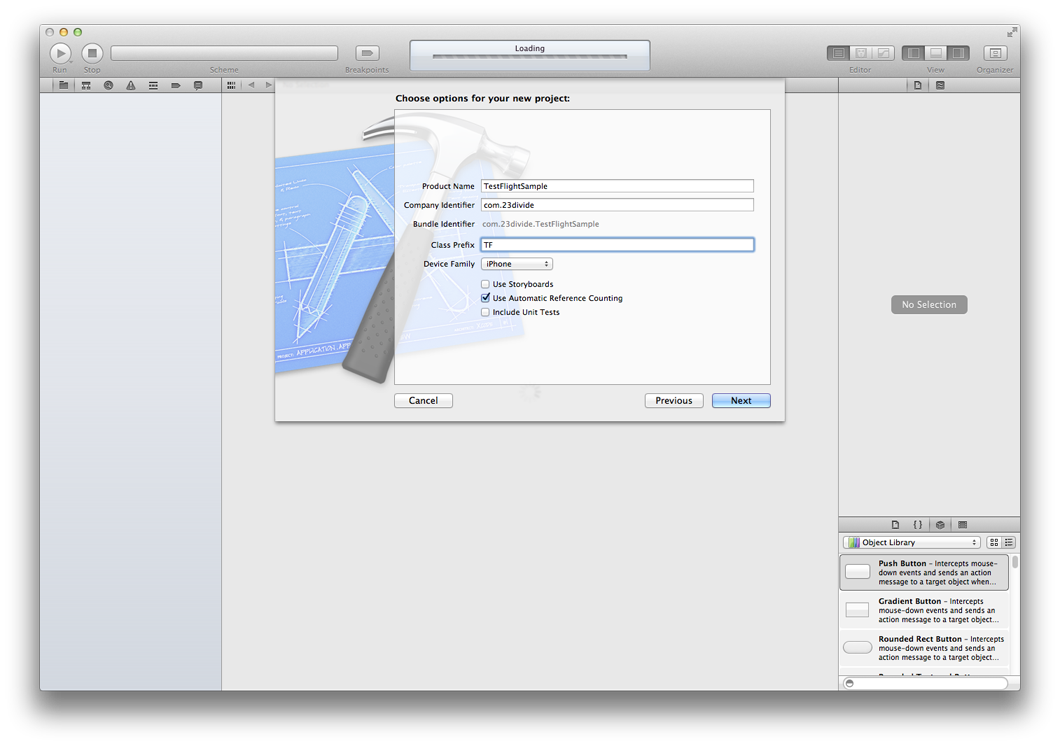
Task: Enable the Include Unit Tests checkbox
Action: [x=485, y=312]
